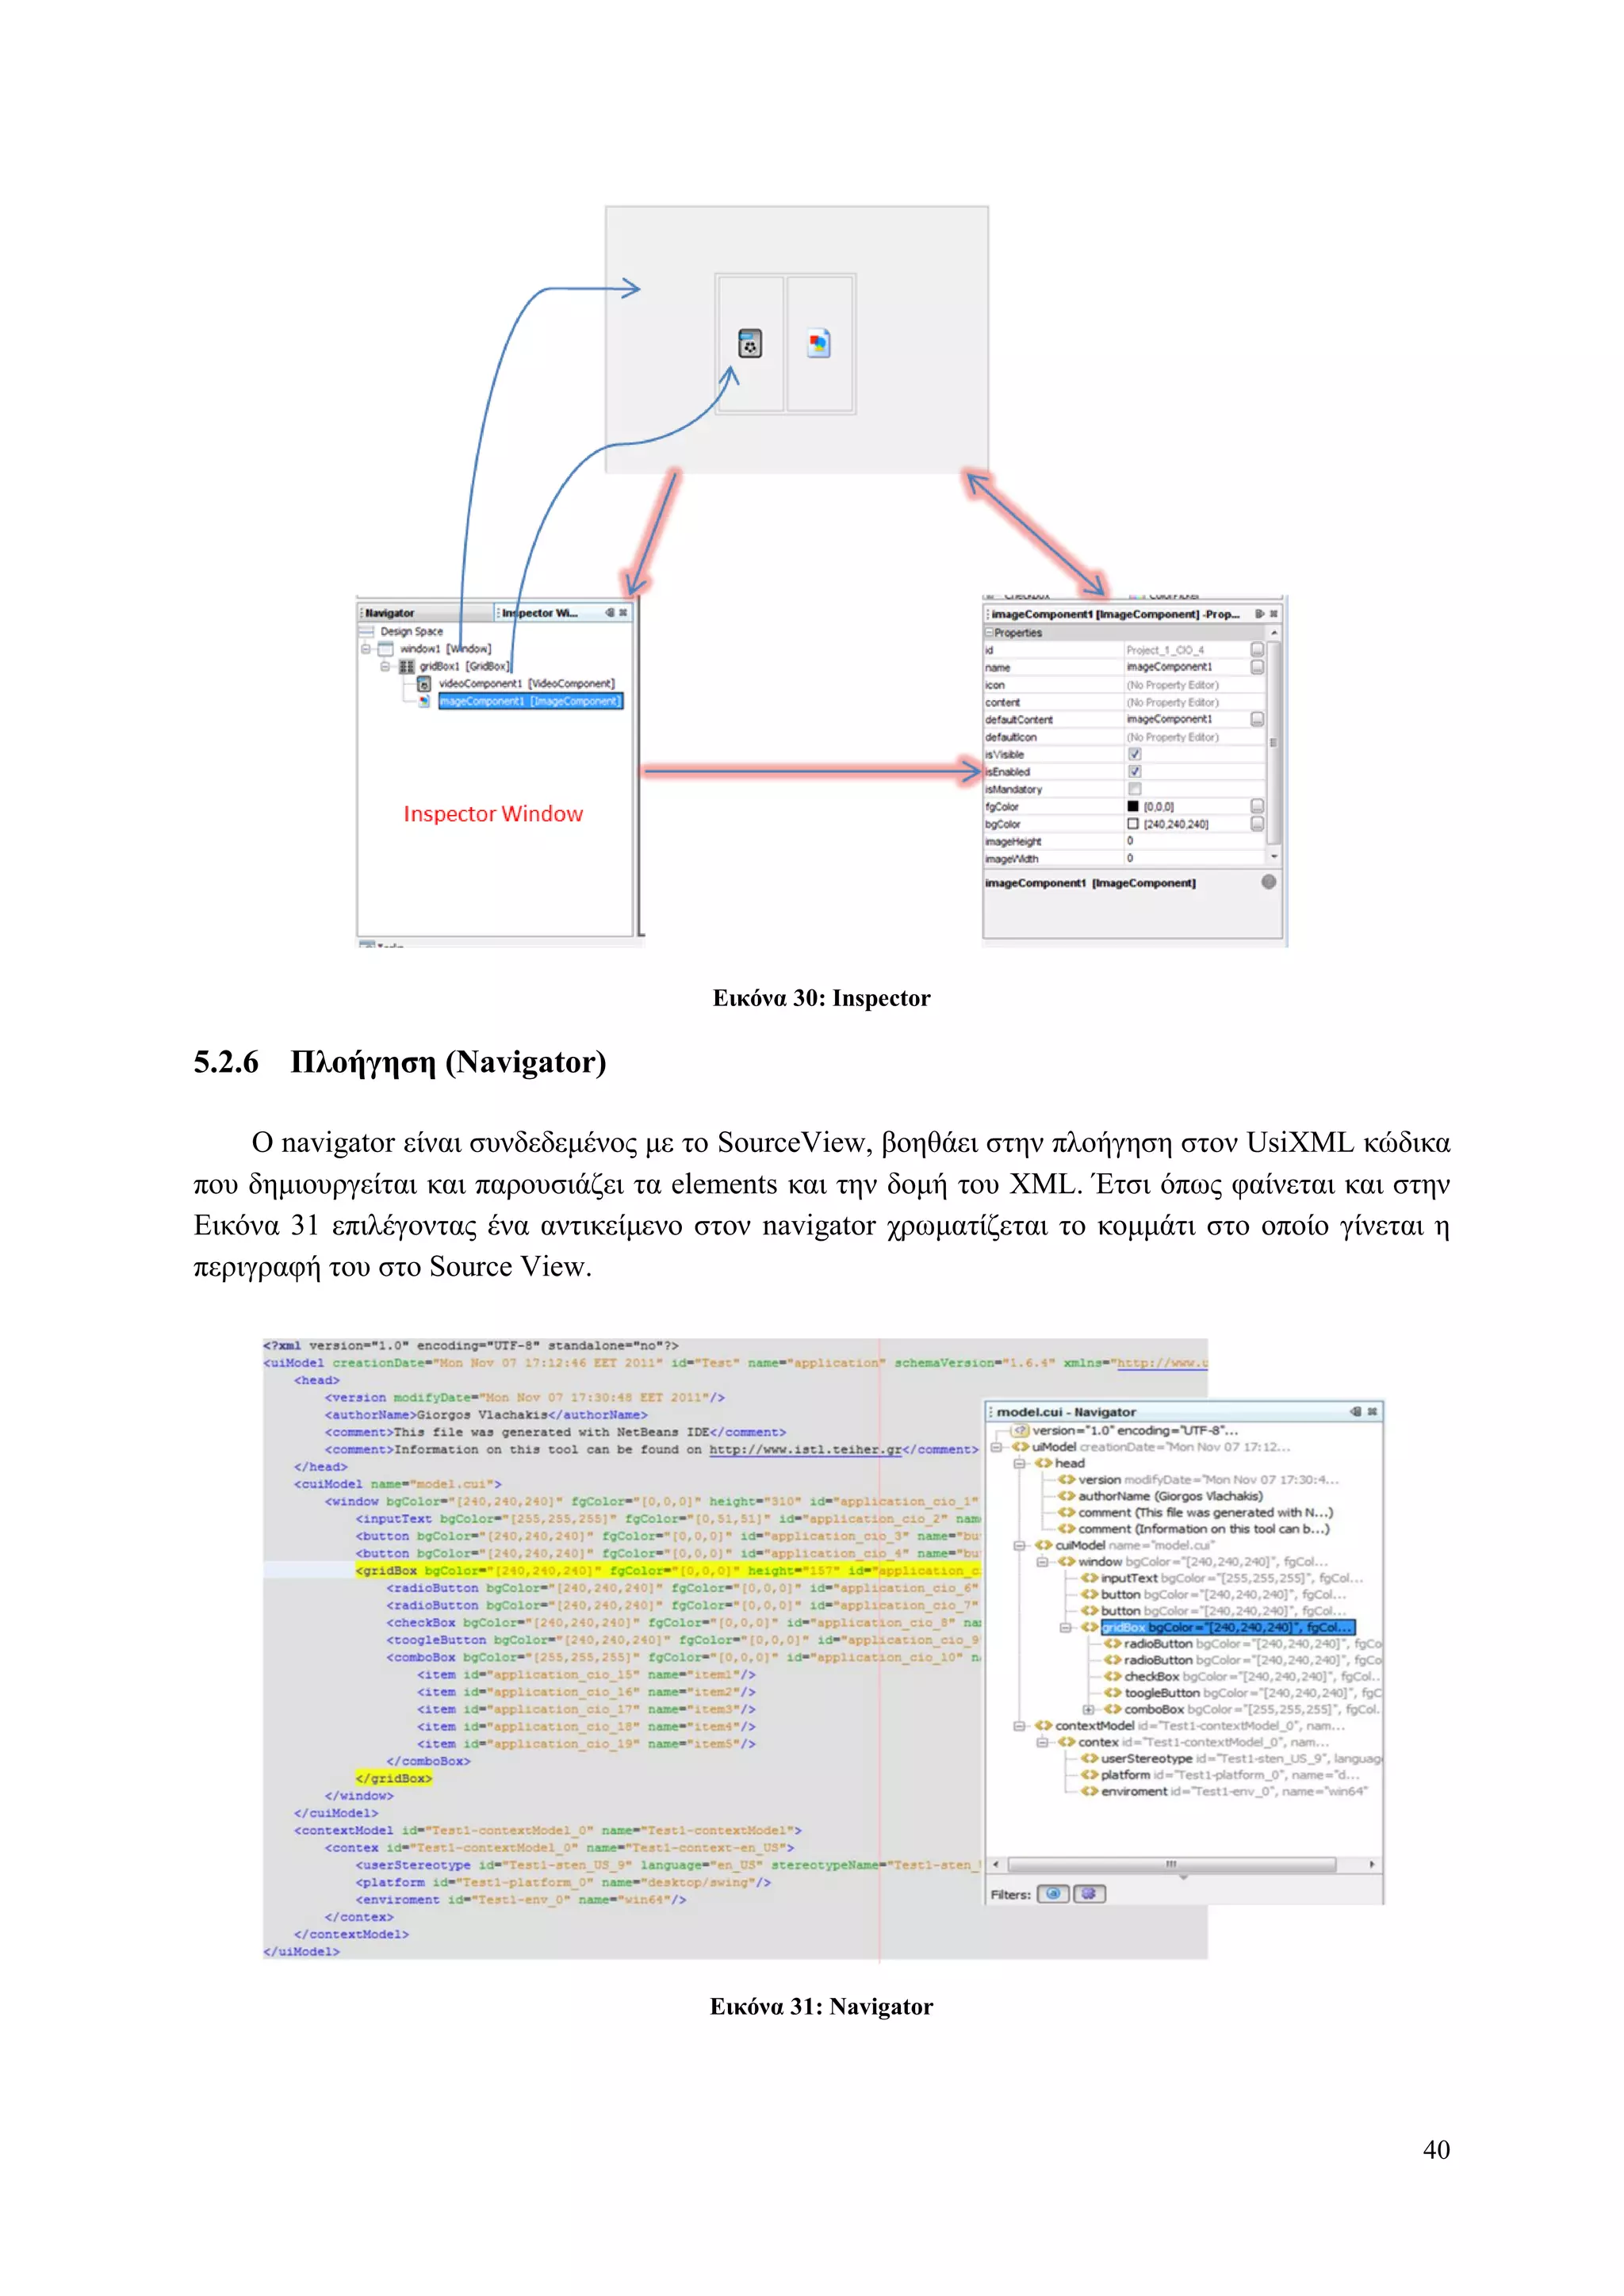Enable the isMandatory checkbox
Image resolution: width=1624 pixels, height=2296 pixels.
(1134, 789)
